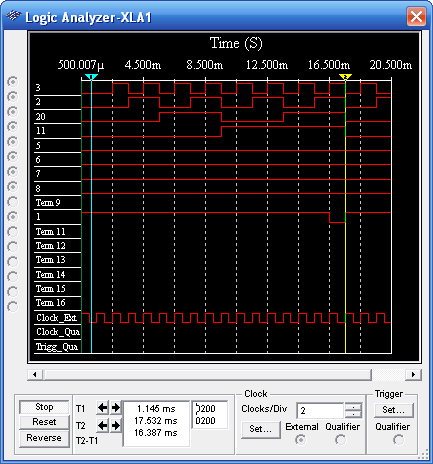433x464 pixels.
Task: Click the Reset button
Action: point(44,422)
